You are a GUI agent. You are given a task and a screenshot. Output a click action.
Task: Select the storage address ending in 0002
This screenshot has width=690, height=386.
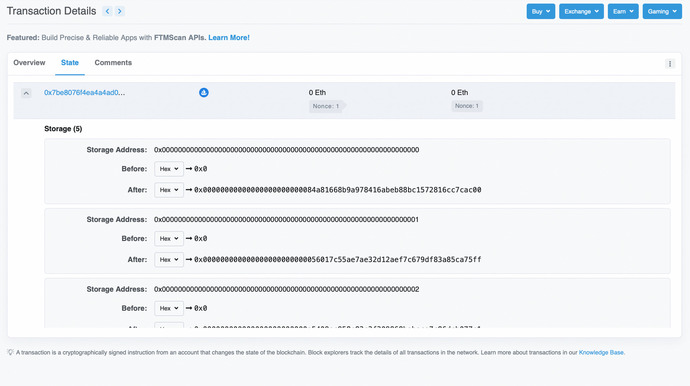(x=286, y=289)
